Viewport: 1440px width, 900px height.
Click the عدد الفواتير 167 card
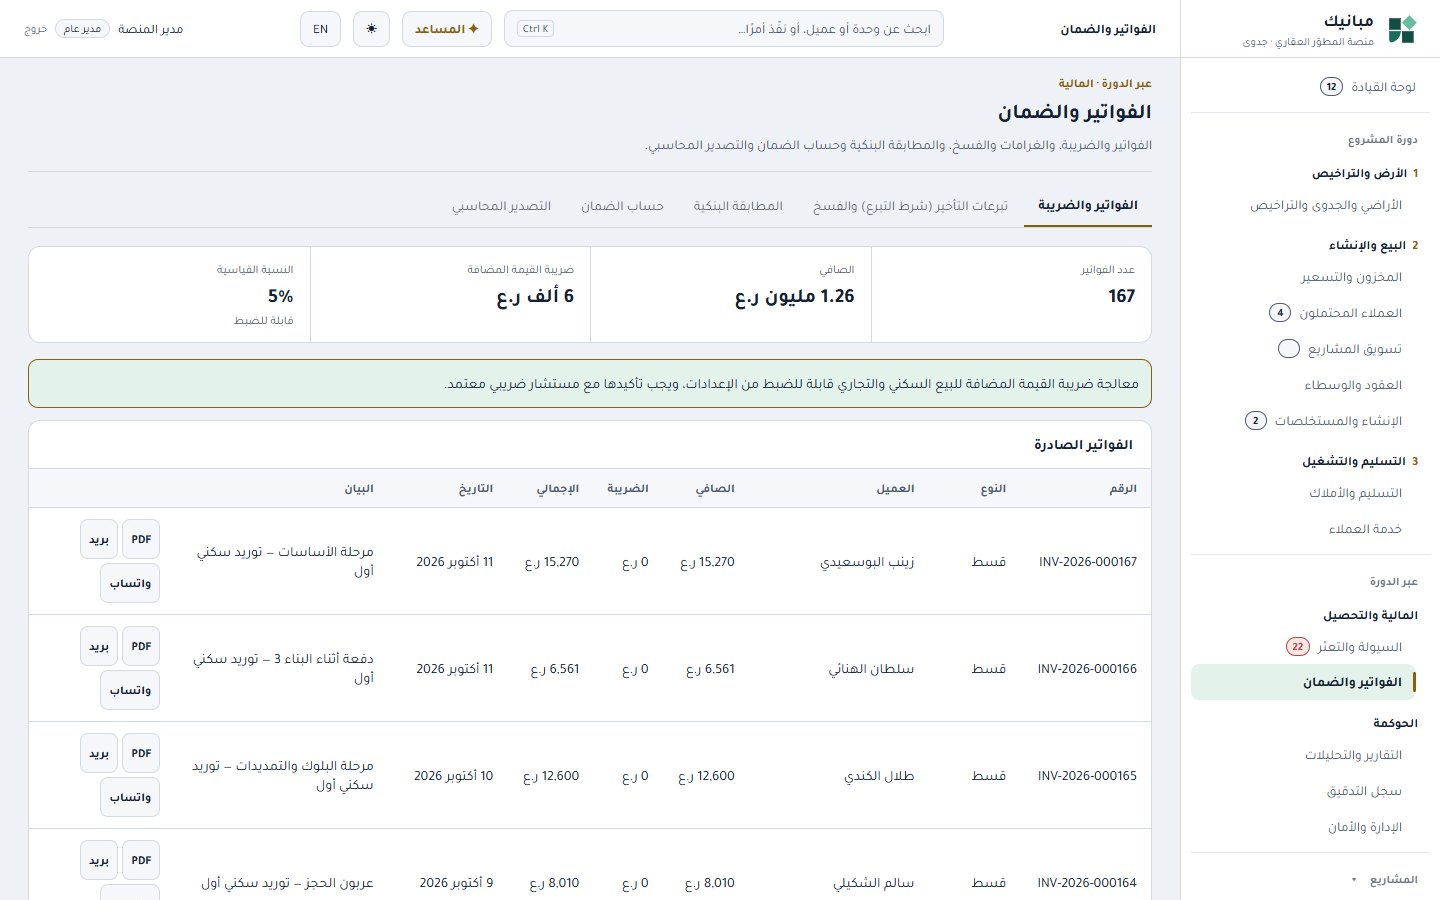coord(1011,295)
